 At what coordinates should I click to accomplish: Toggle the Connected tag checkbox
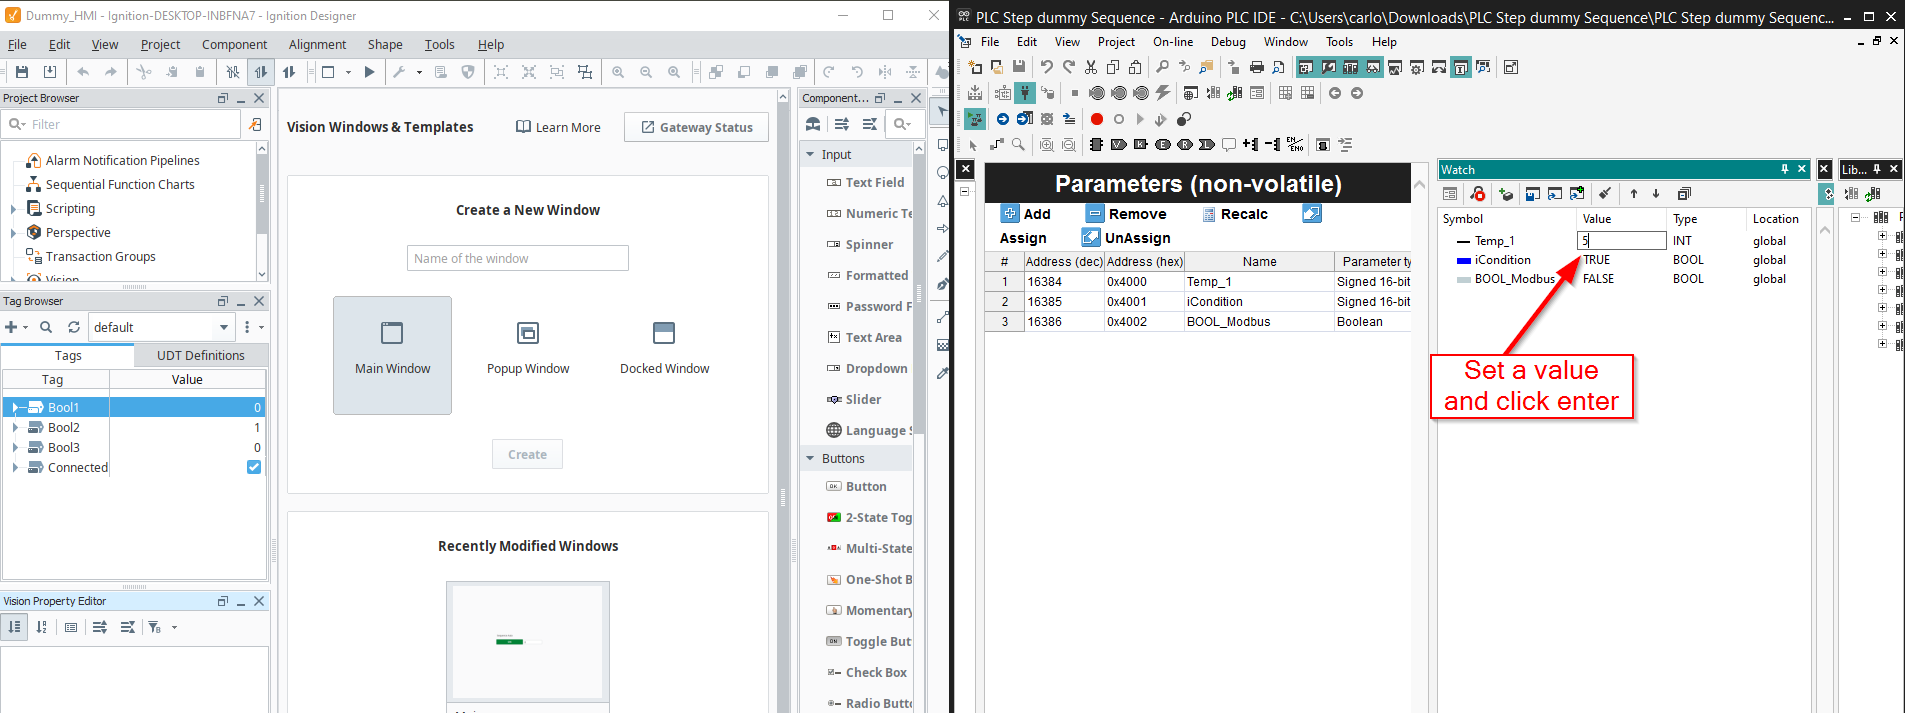pyautogui.click(x=254, y=467)
